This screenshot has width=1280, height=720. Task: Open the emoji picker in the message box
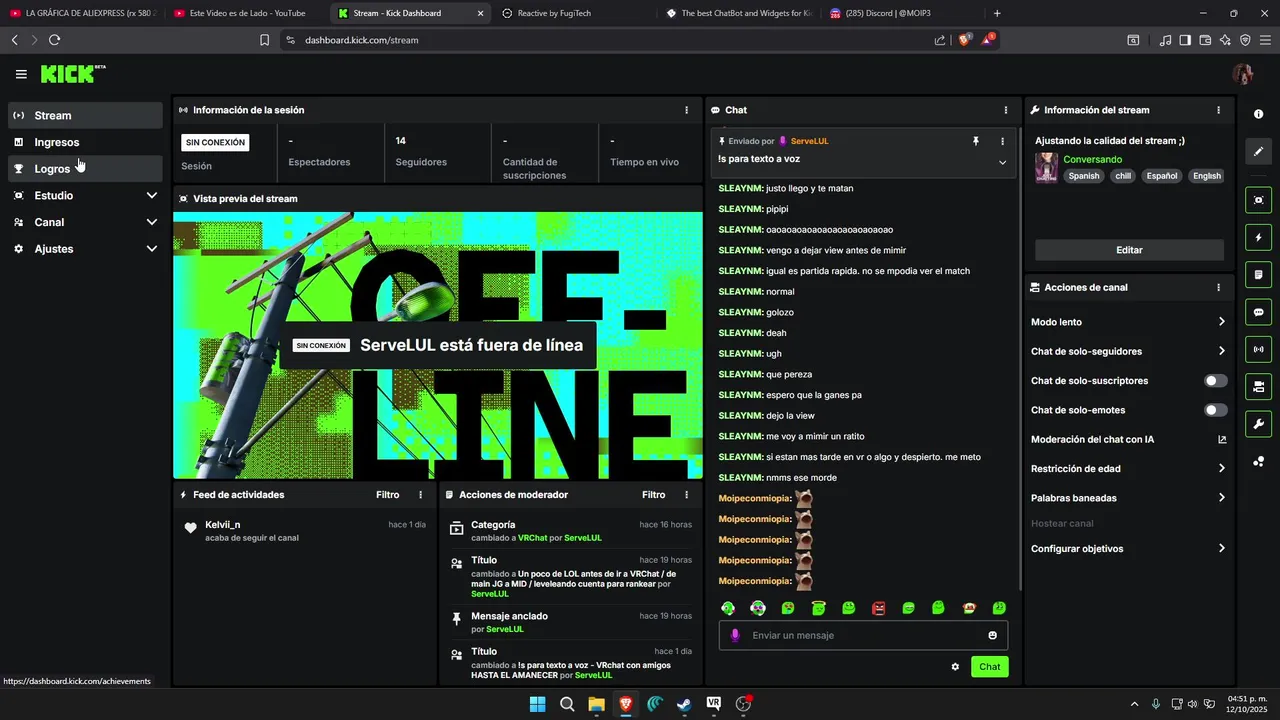click(992, 635)
